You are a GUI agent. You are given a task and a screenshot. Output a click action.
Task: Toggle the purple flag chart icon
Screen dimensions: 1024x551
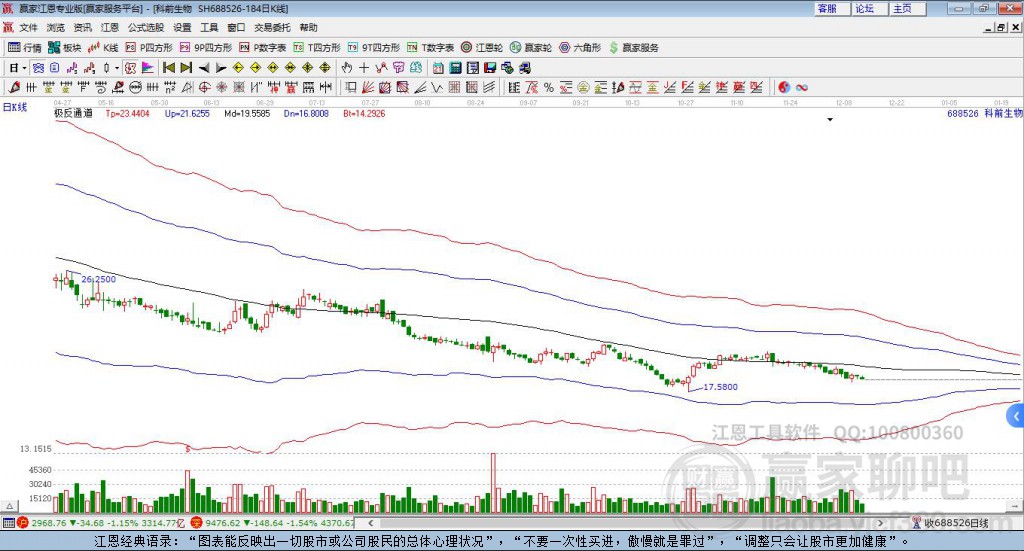coord(148,68)
